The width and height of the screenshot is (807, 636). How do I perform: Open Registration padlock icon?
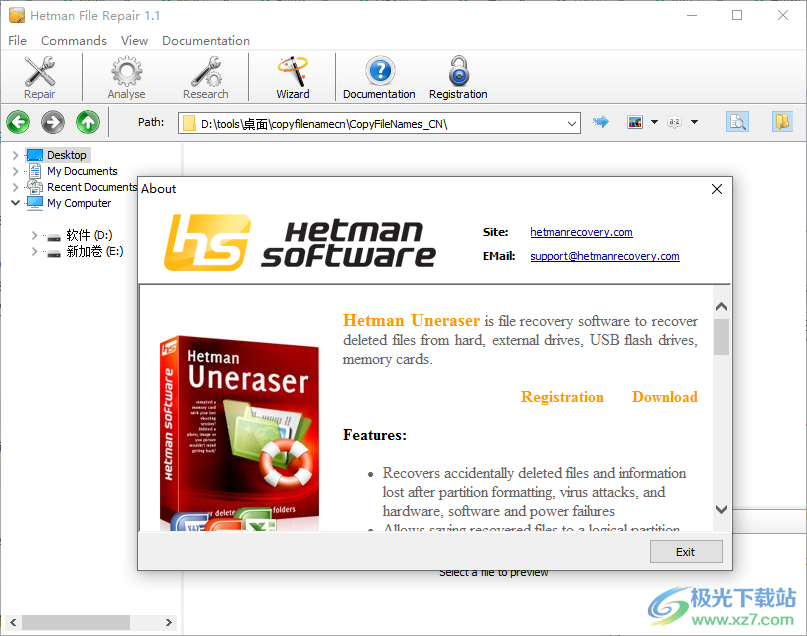pyautogui.click(x=459, y=72)
